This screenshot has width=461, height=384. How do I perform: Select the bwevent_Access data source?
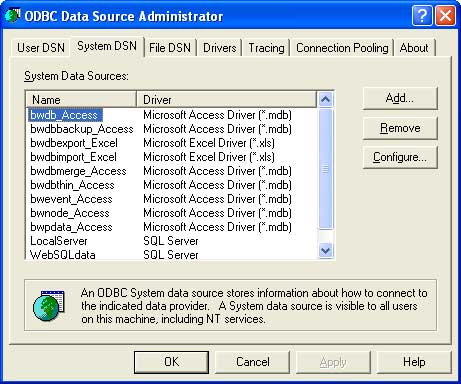point(71,199)
